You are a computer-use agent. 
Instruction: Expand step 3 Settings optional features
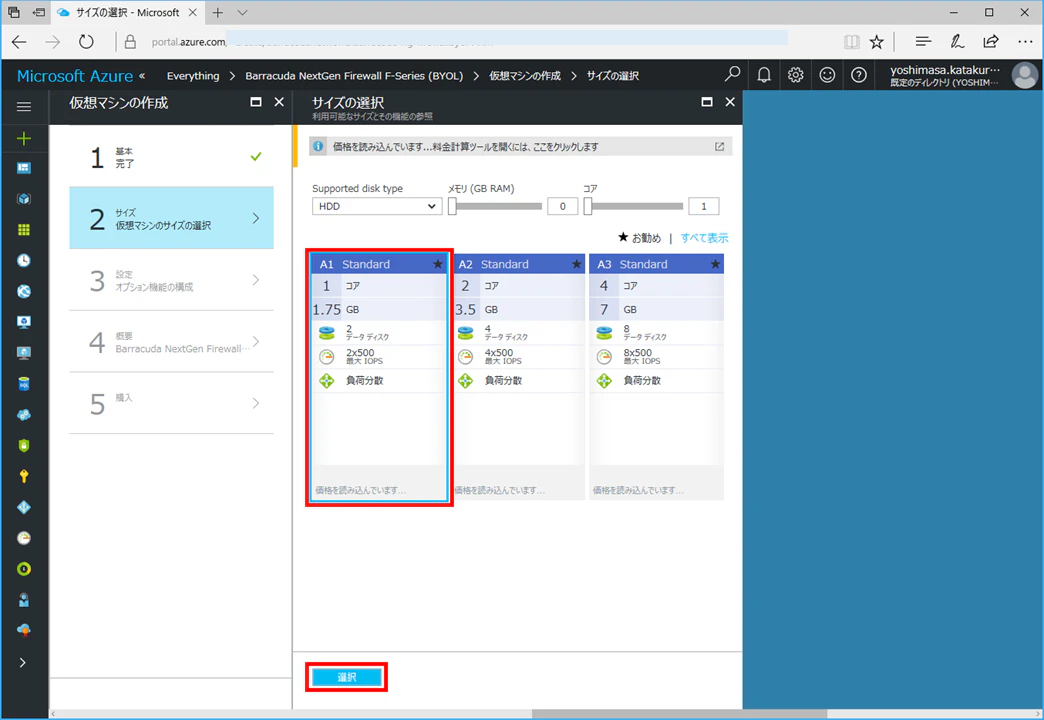pyautogui.click(x=172, y=280)
